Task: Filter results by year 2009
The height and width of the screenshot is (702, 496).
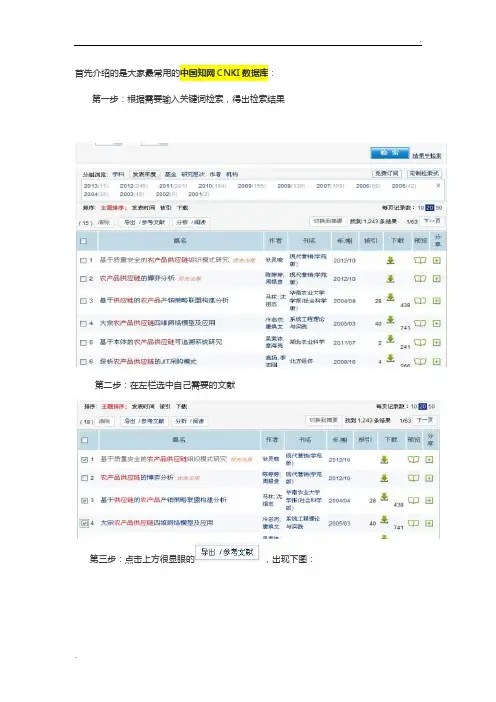Action: [x=252, y=186]
